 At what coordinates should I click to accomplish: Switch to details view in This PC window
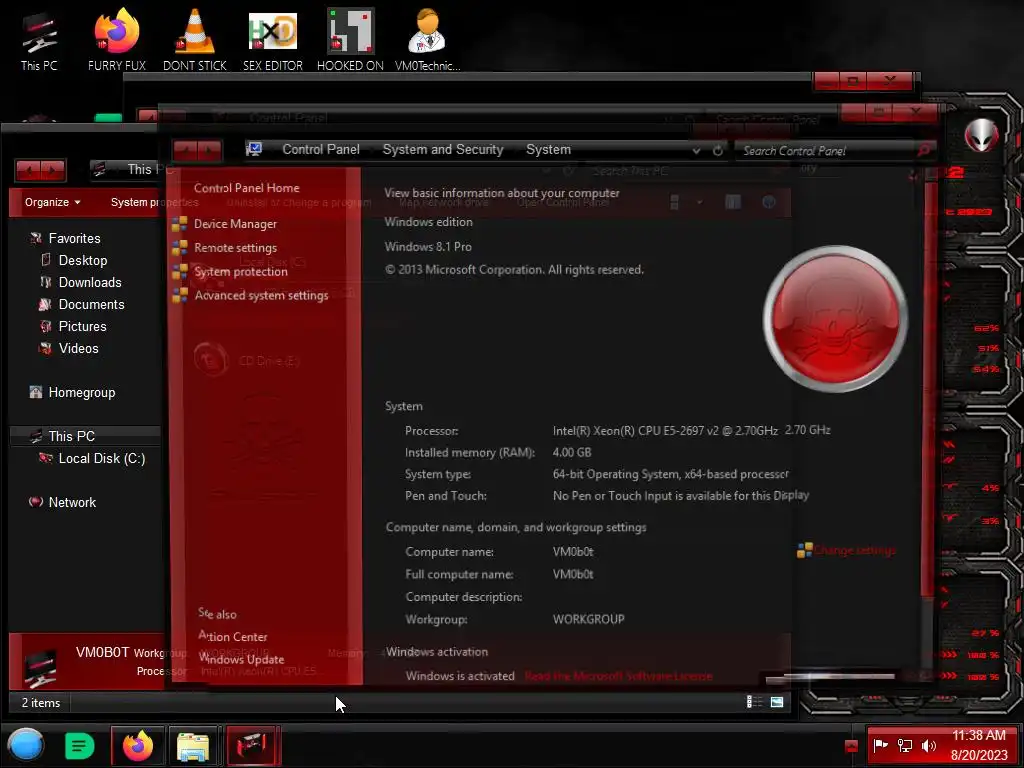click(x=754, y=701)
